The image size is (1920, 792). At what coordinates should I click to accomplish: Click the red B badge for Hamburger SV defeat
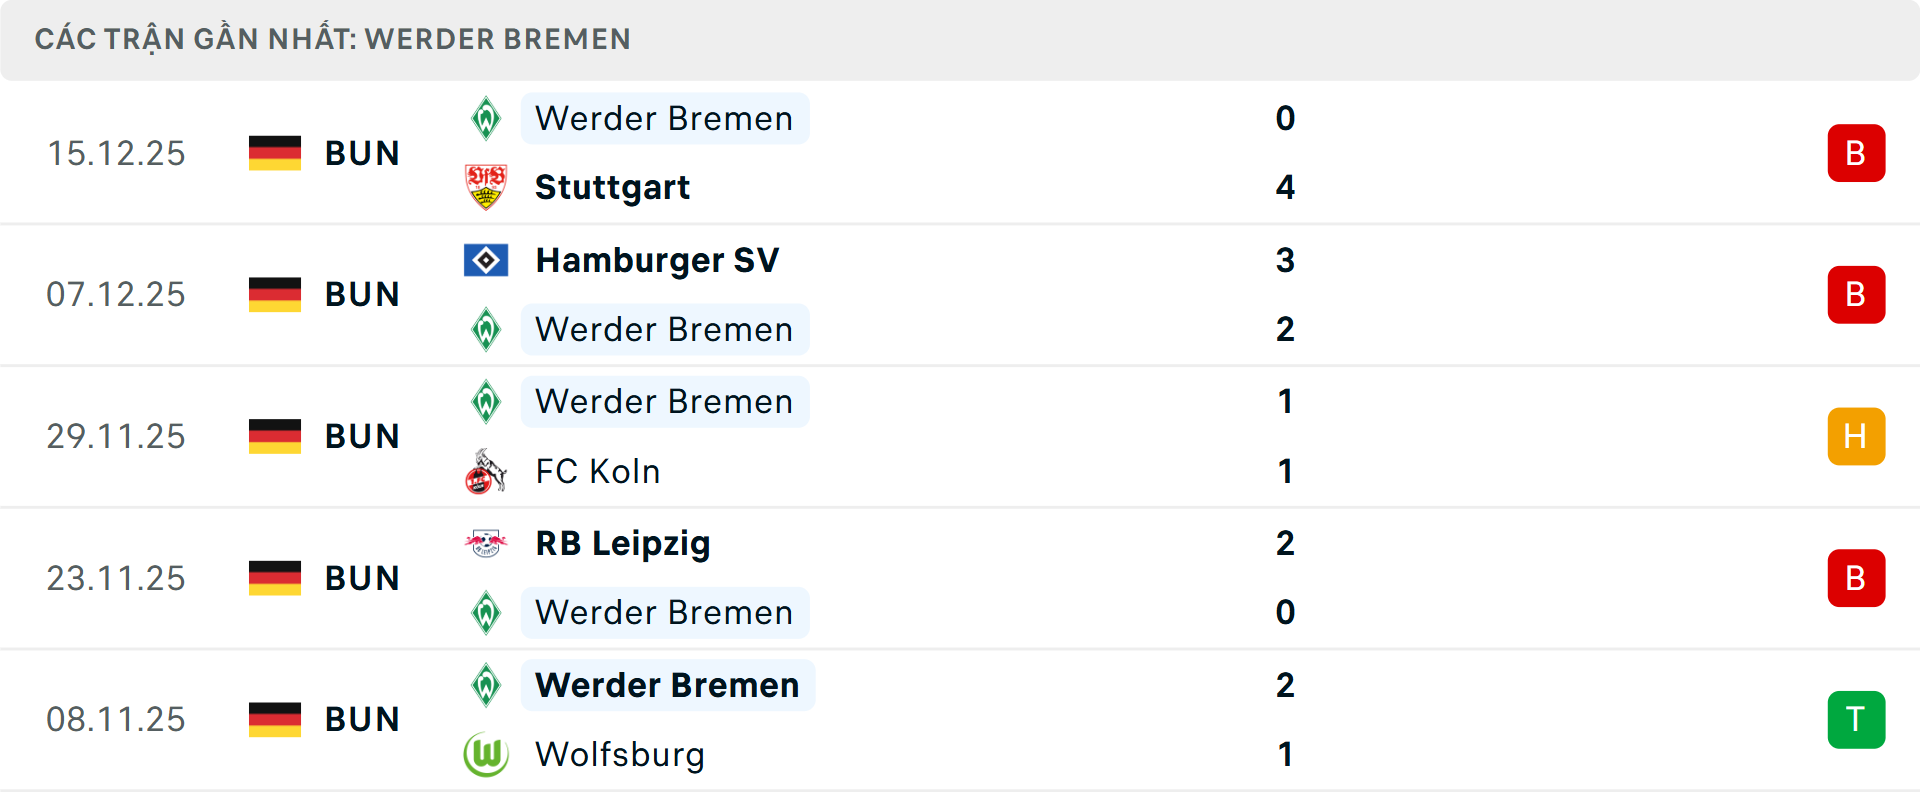point(1856,294)
